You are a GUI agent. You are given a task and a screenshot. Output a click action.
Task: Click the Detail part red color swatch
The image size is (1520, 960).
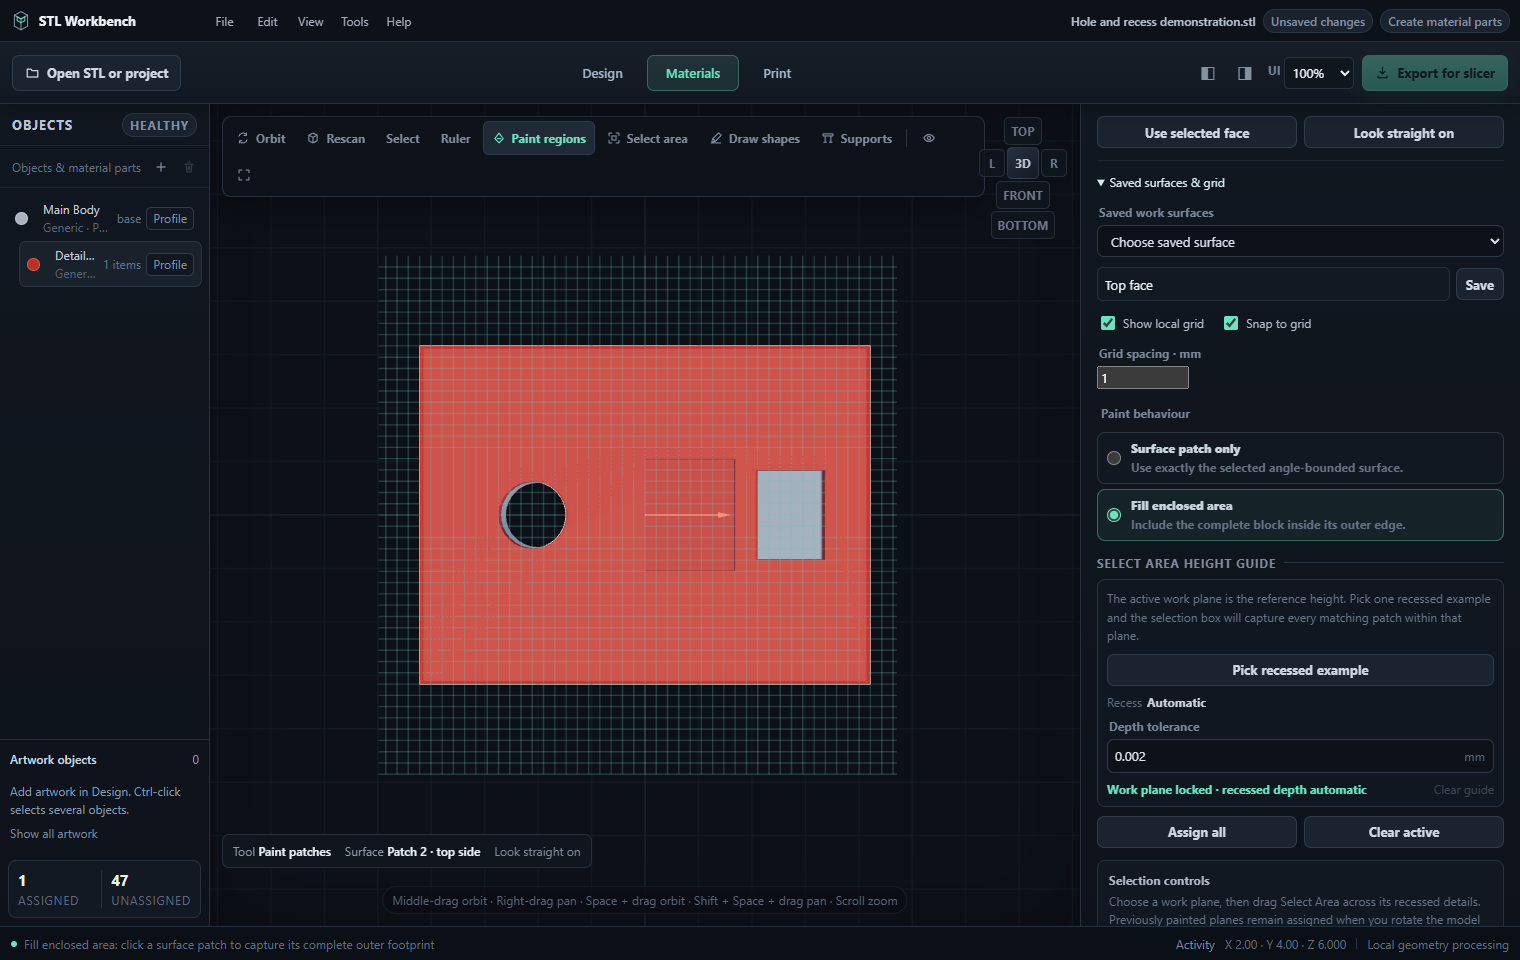(34, 265)
